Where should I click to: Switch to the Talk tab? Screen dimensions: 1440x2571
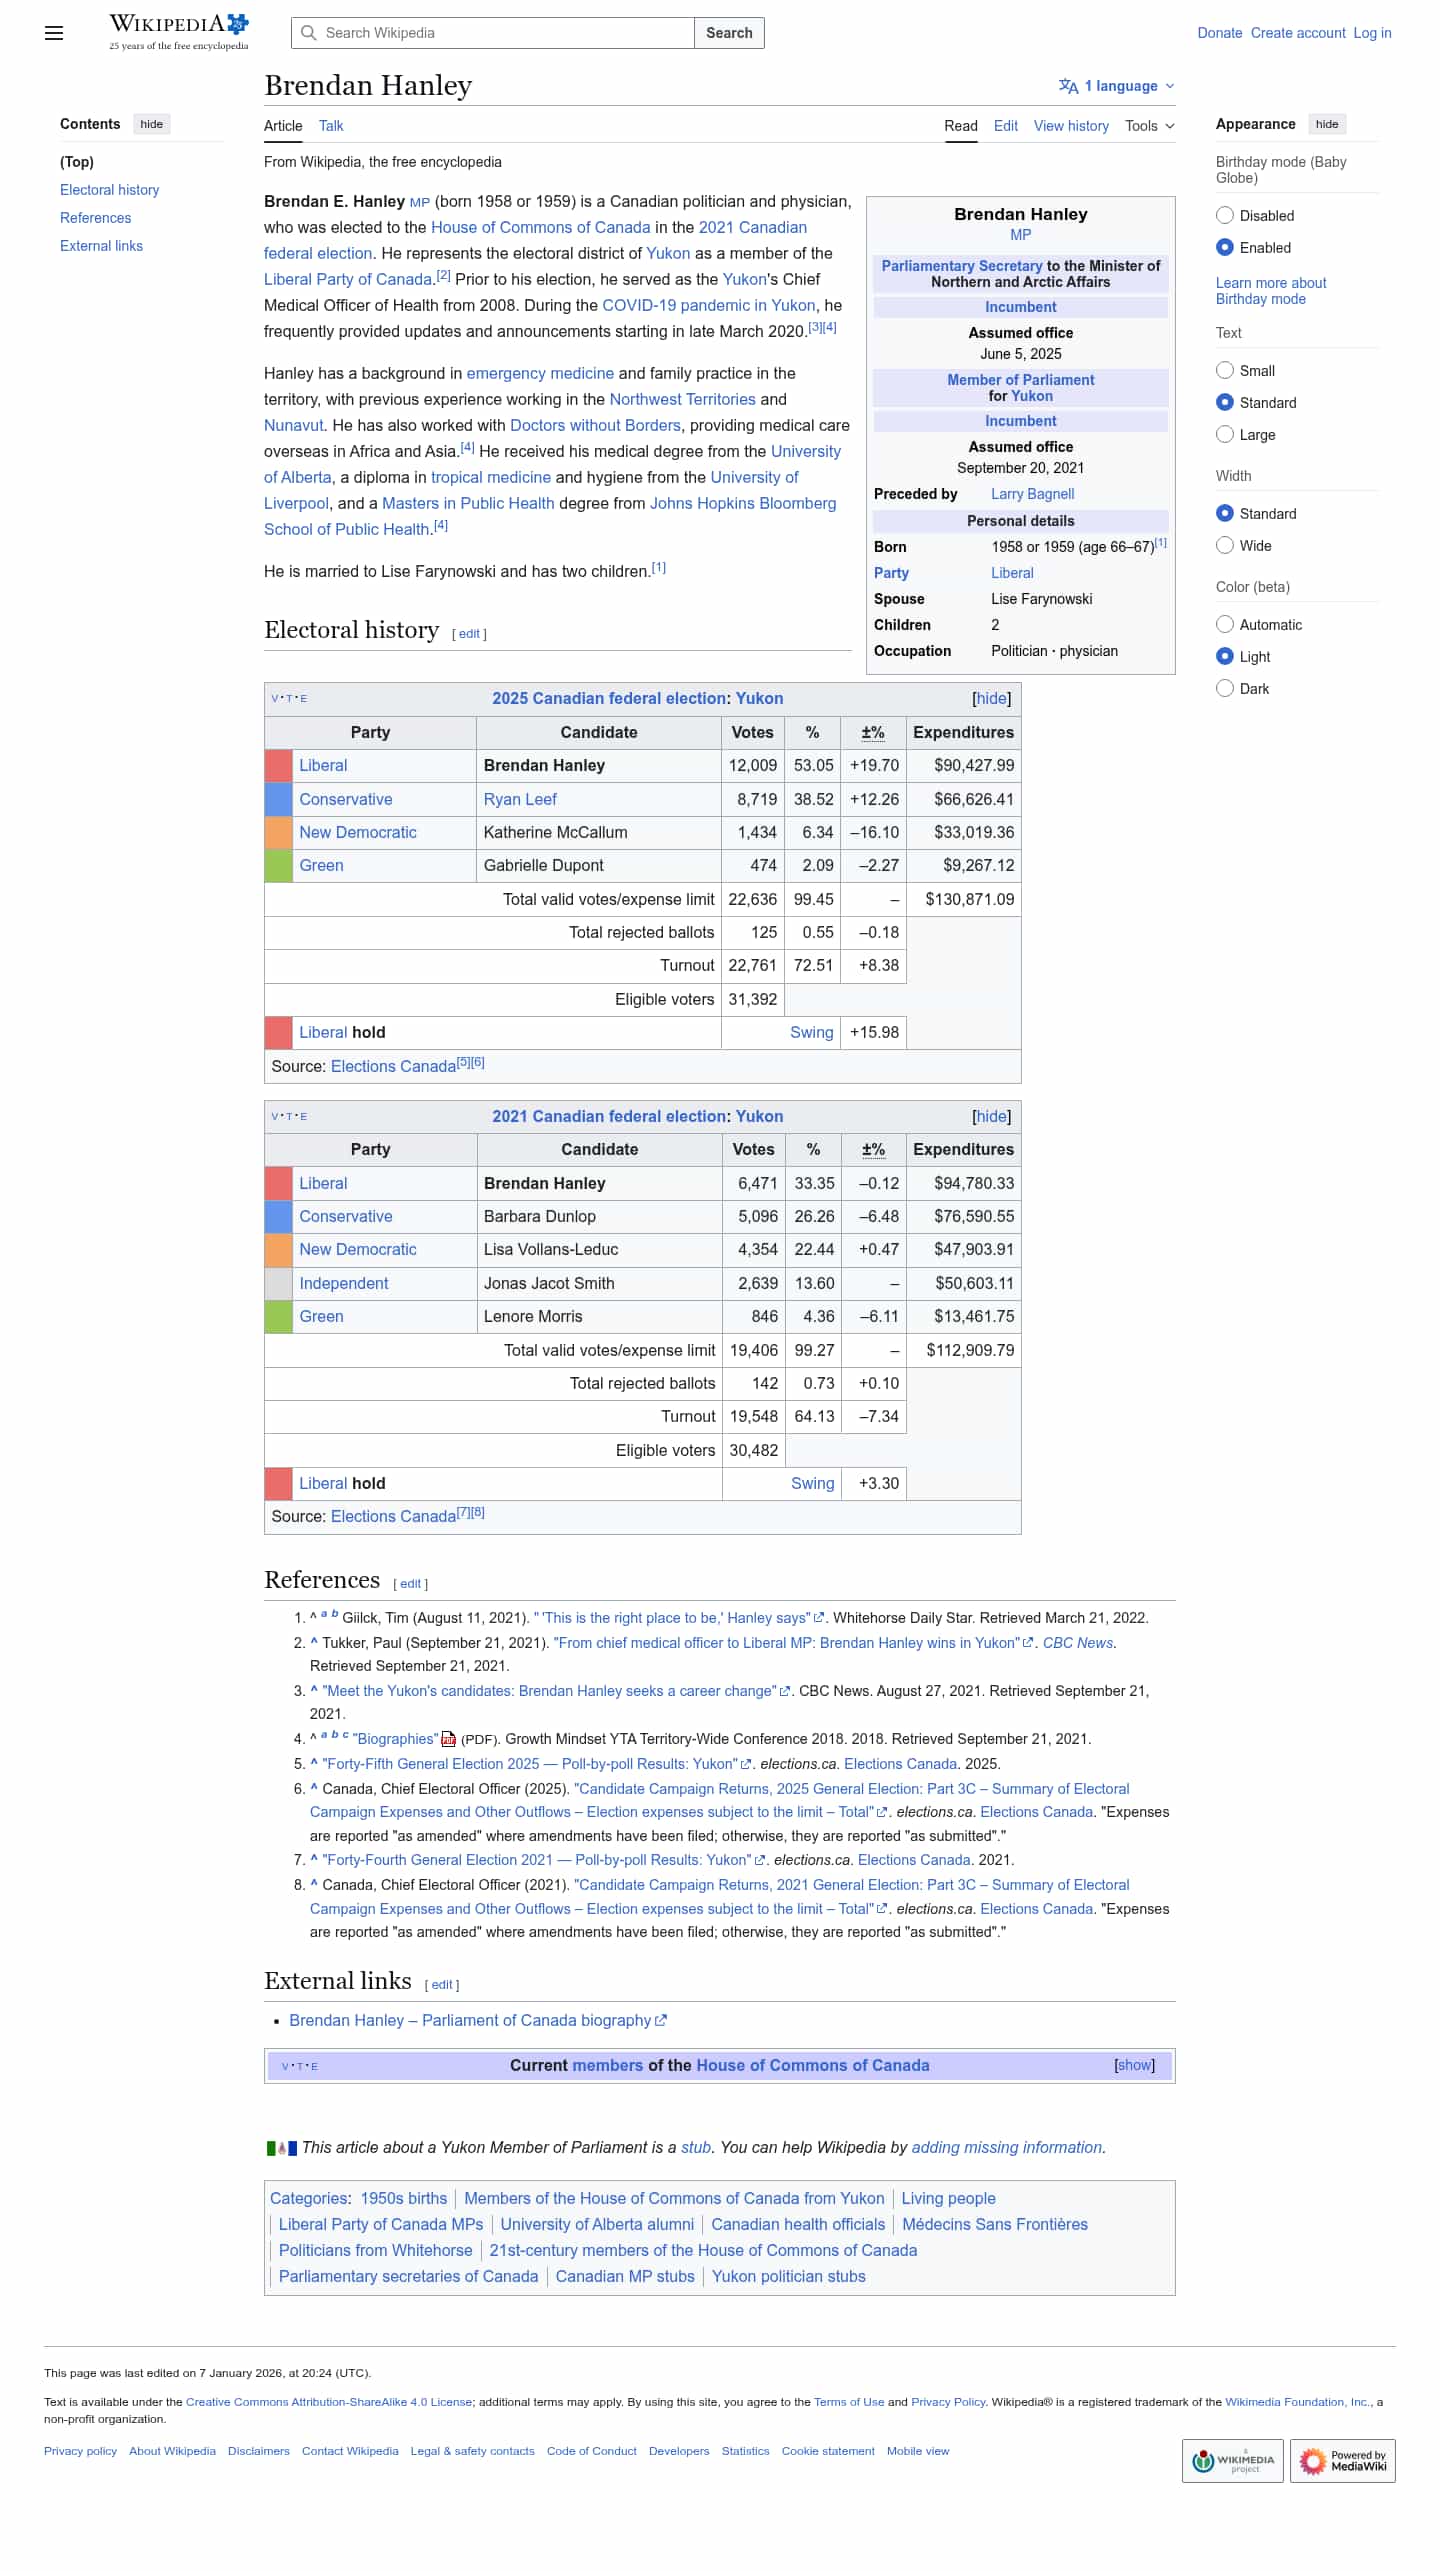tap(331, 126)
